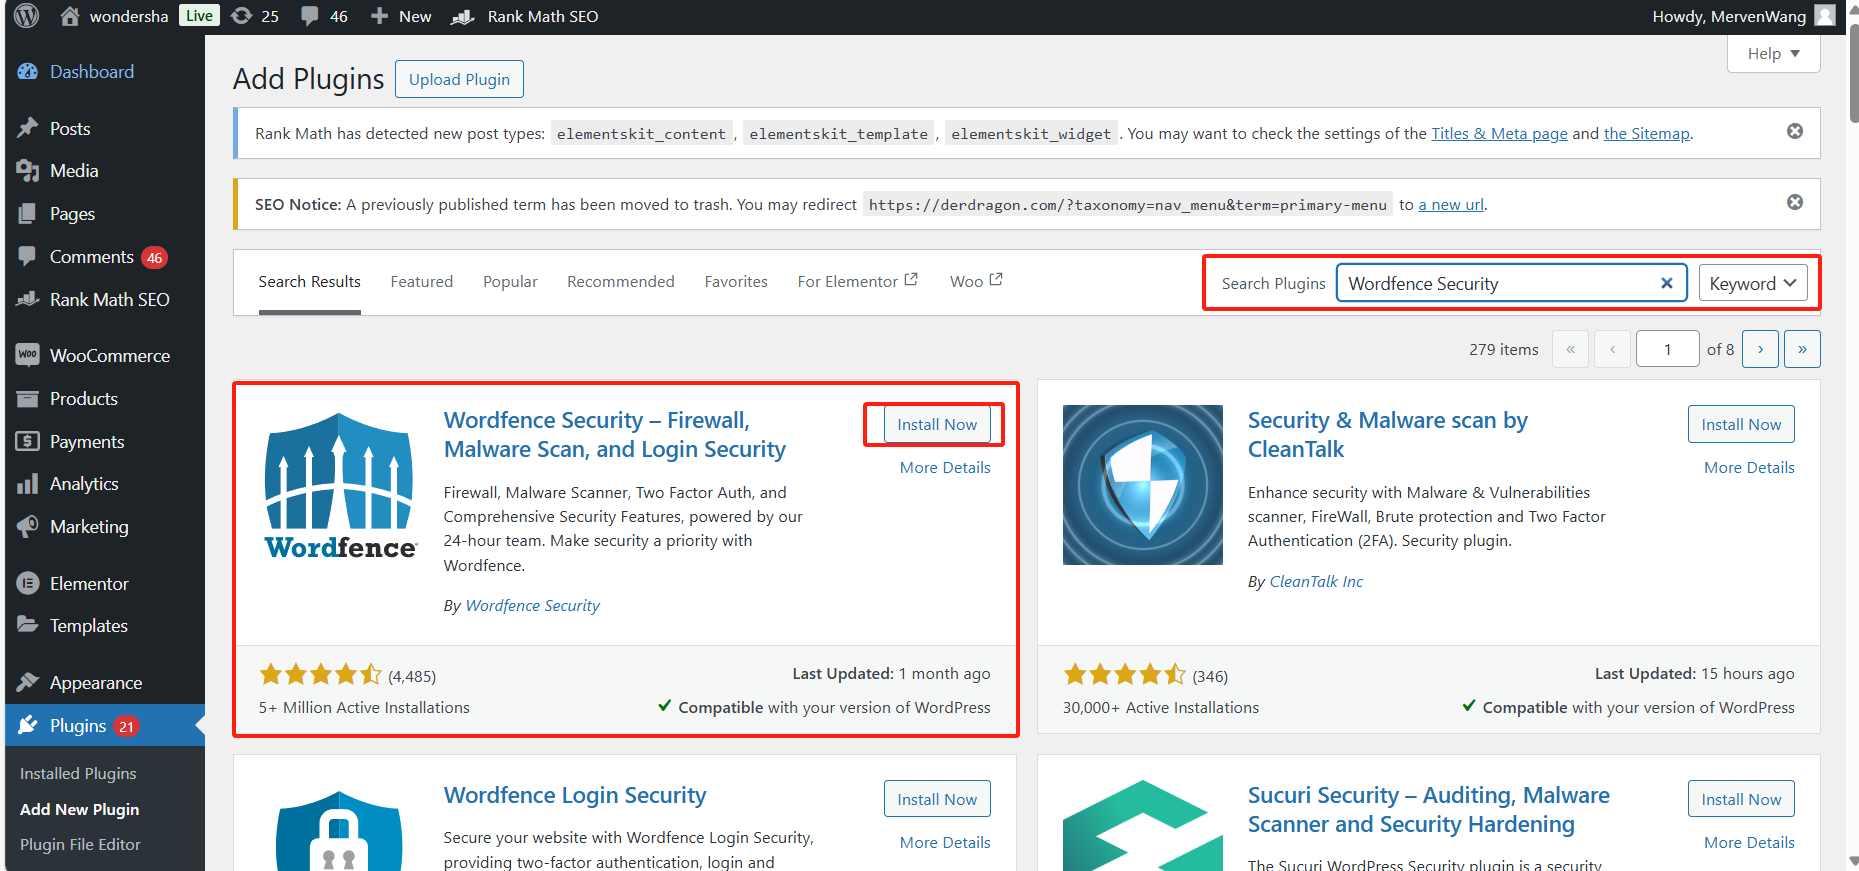Click the user avatar next to MervenWang
This screenshot has width=1859, height=871.
point(1825,16)
